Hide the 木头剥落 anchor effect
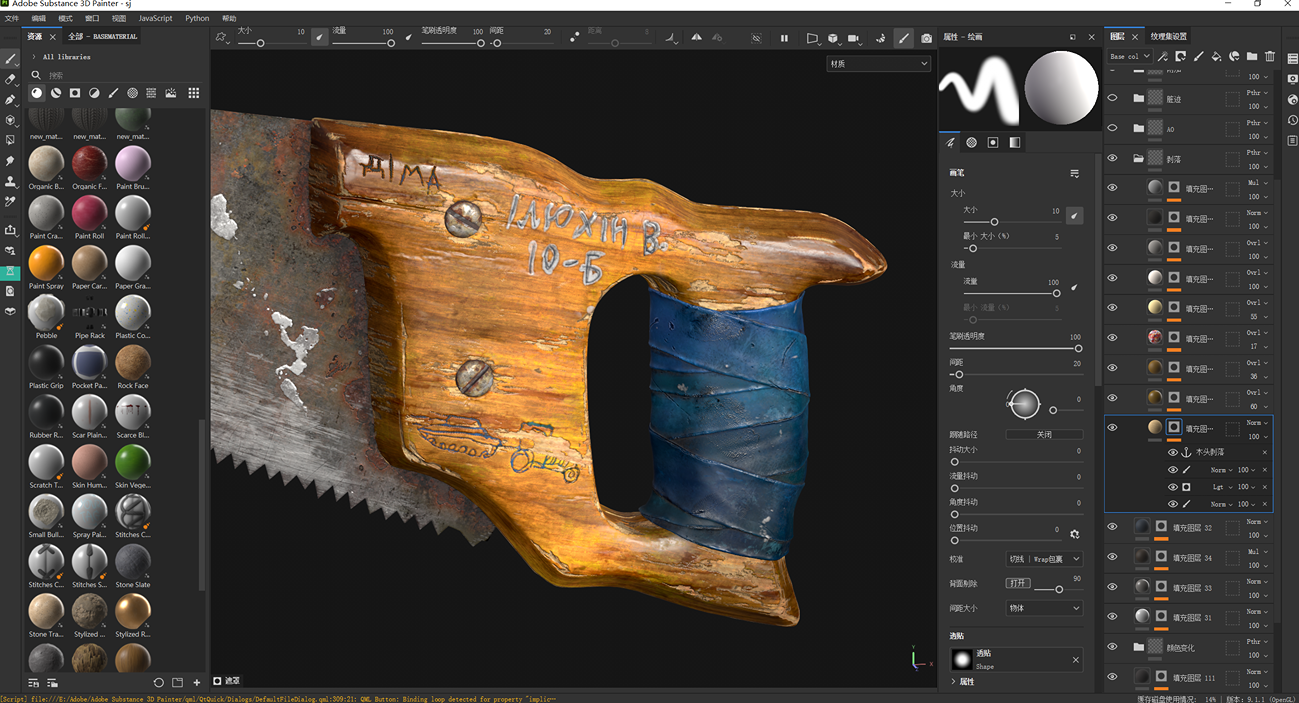Screen dimensions: 1299x703 pos(1173,452)
